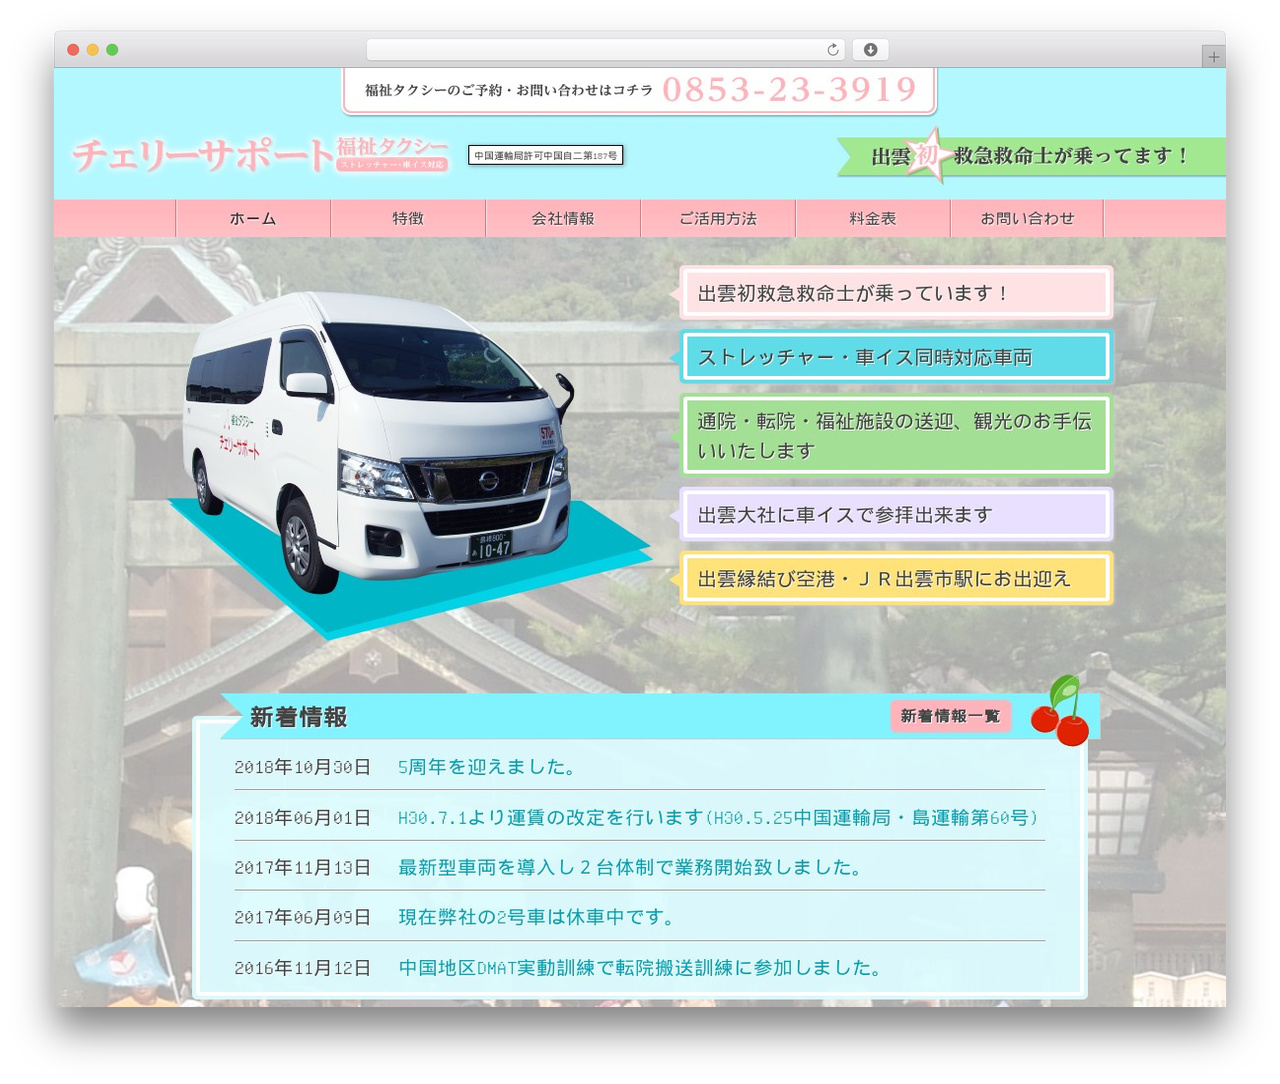This screenshot has width=1280, height=1084.
Task: Open news link 5周年を迎えました
Action: [488, 767]
